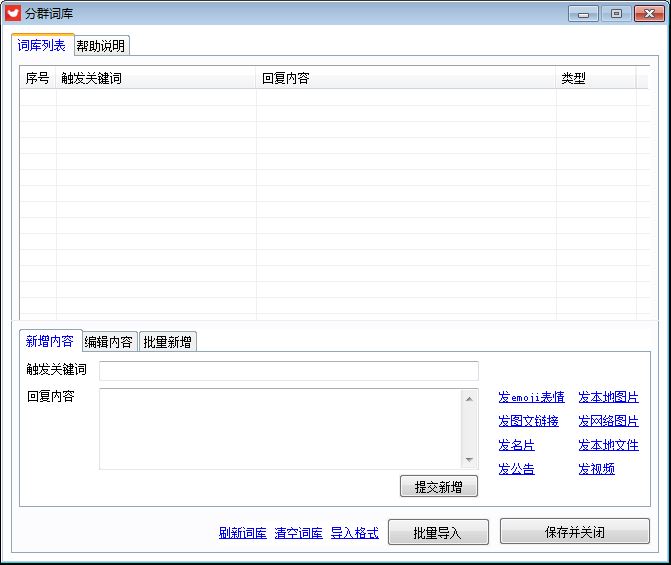Click the 发emoji表情 link
Screen dimensions: 671x565
coord(531,397)
